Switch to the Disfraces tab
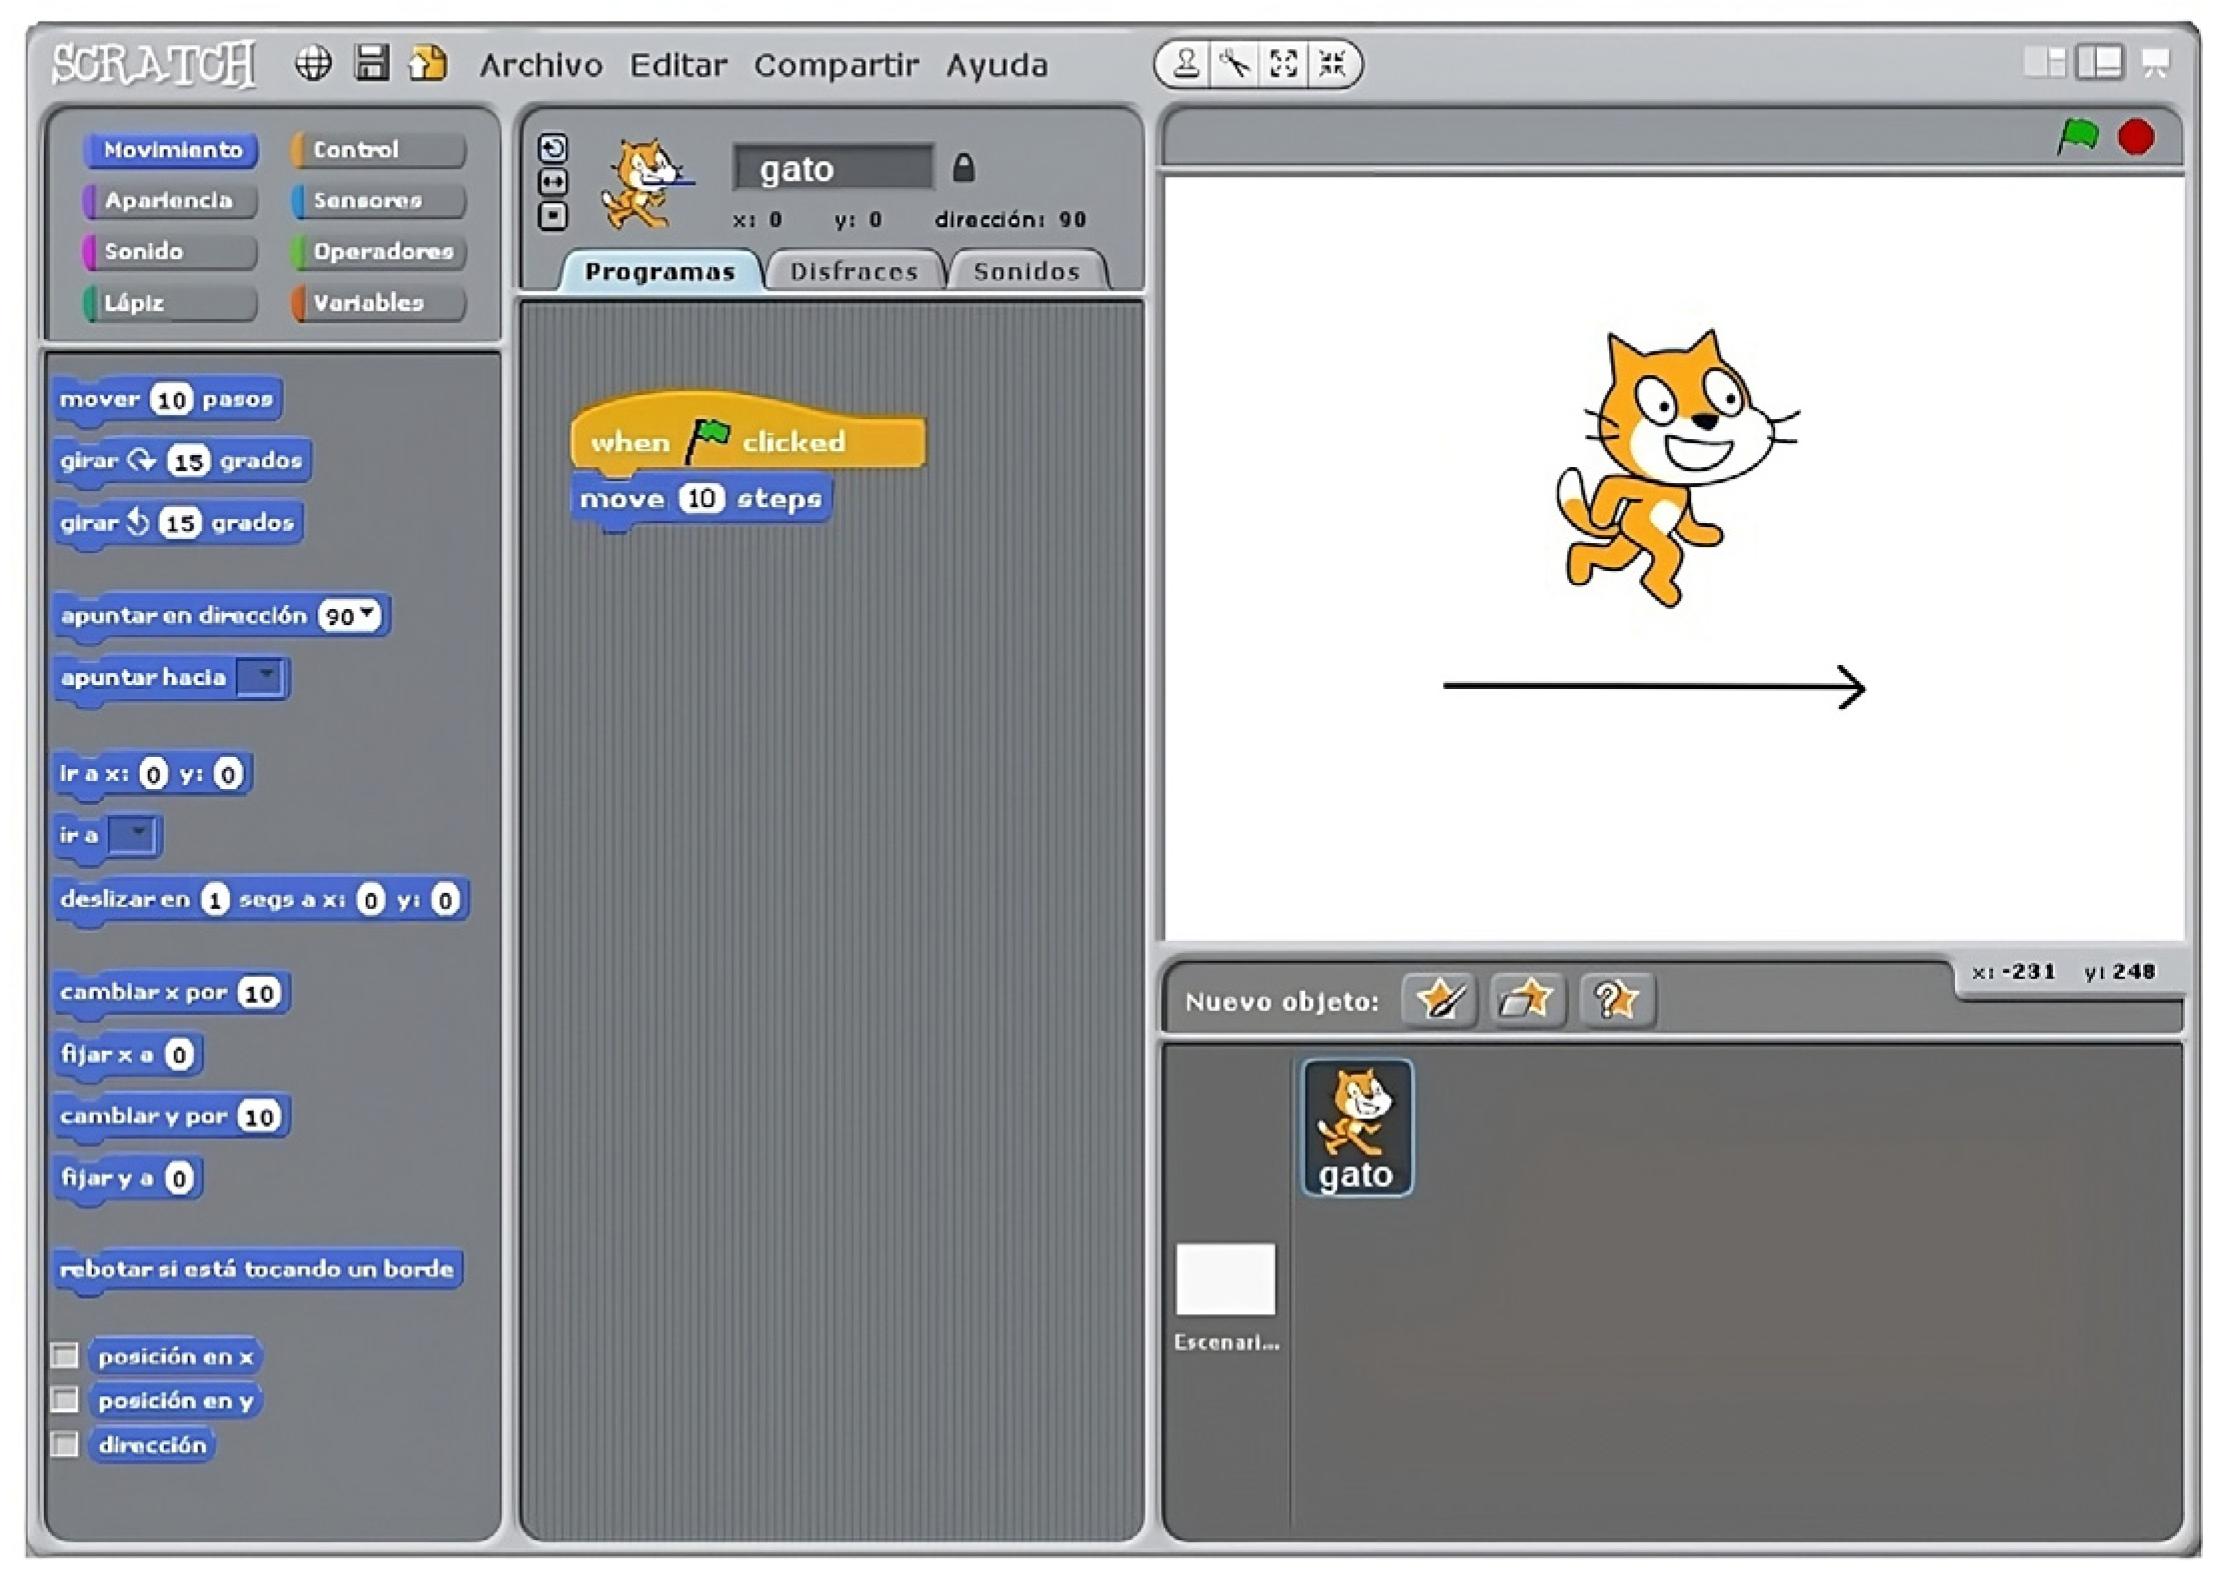Image resolution: width=2219 pixels, height=1577 pixels. (x=853, y=272)
